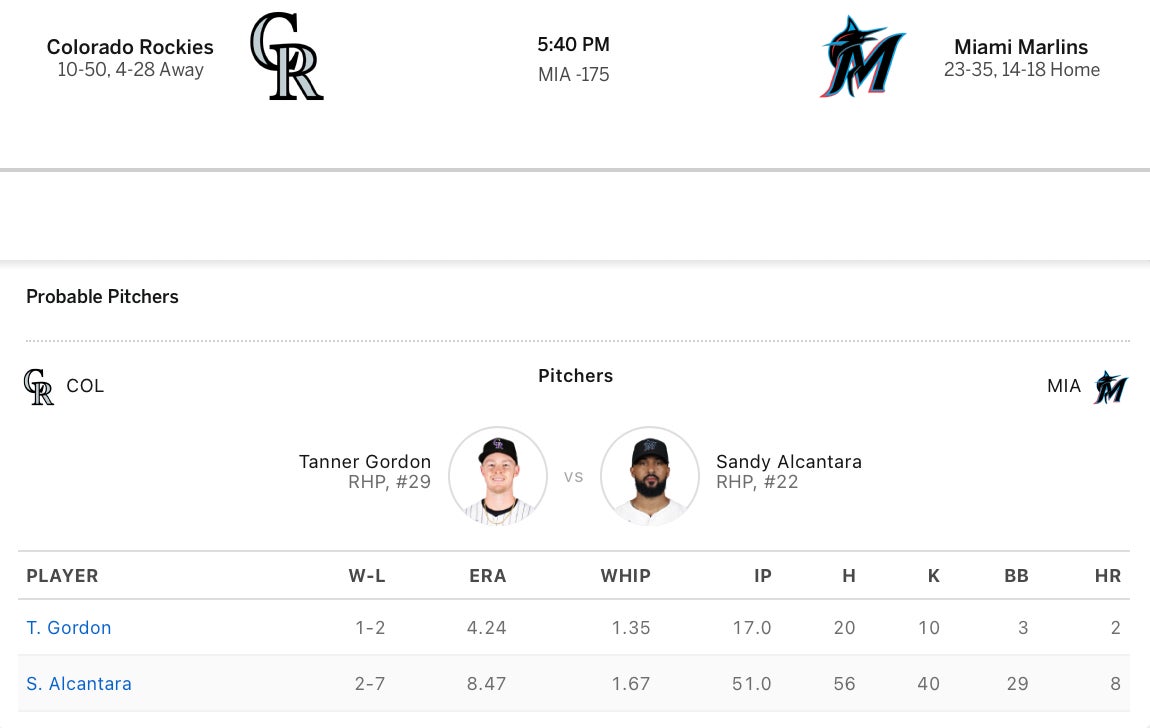Screen dimensions: 1150x728
Task: Click the 5:40 PM game time
Action: click(573, 45)
